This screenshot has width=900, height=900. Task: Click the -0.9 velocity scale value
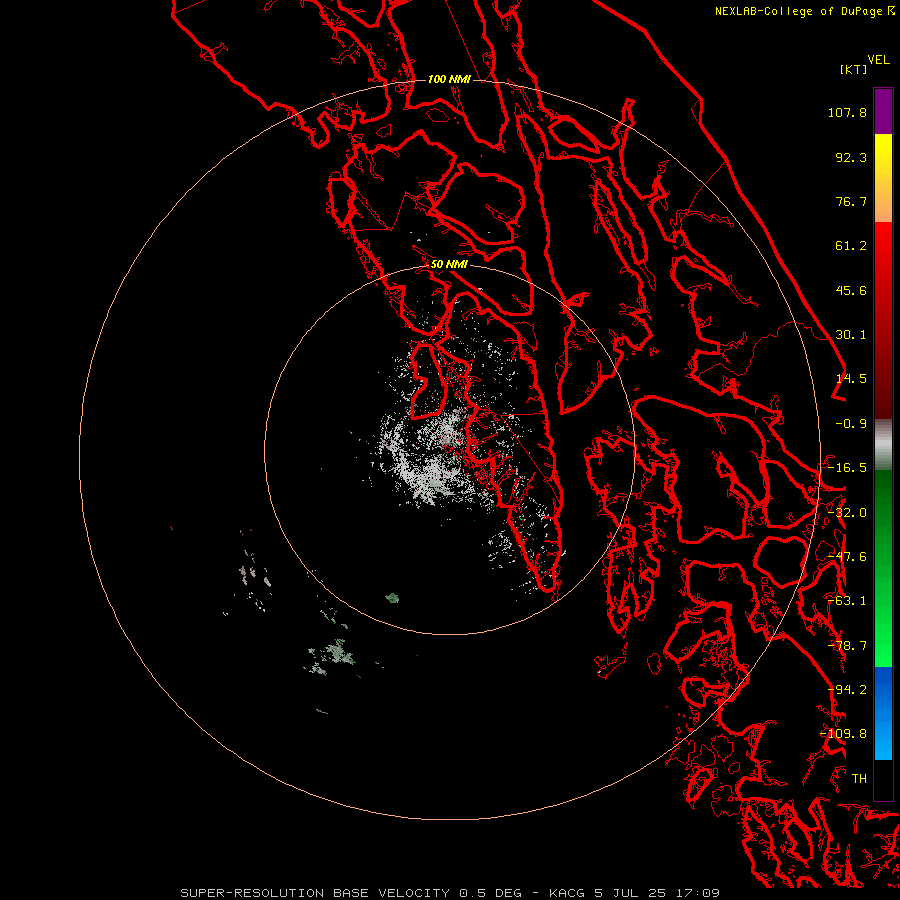point(851,424)
